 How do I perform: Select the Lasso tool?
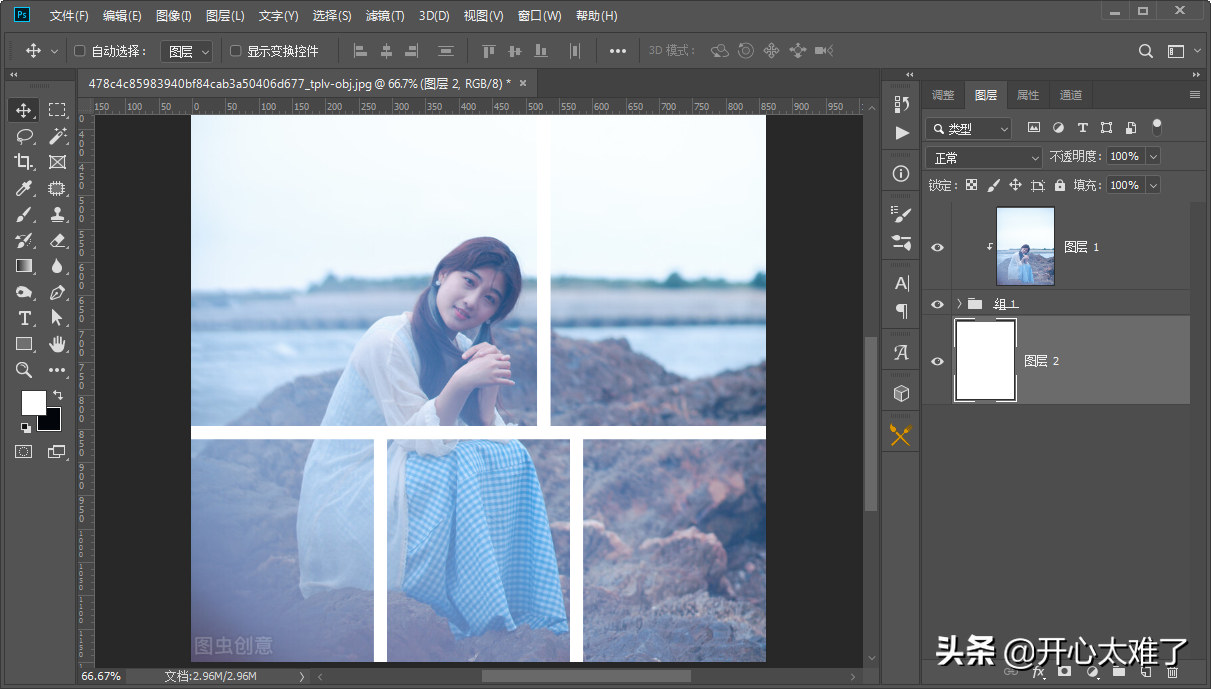point(24,136)
